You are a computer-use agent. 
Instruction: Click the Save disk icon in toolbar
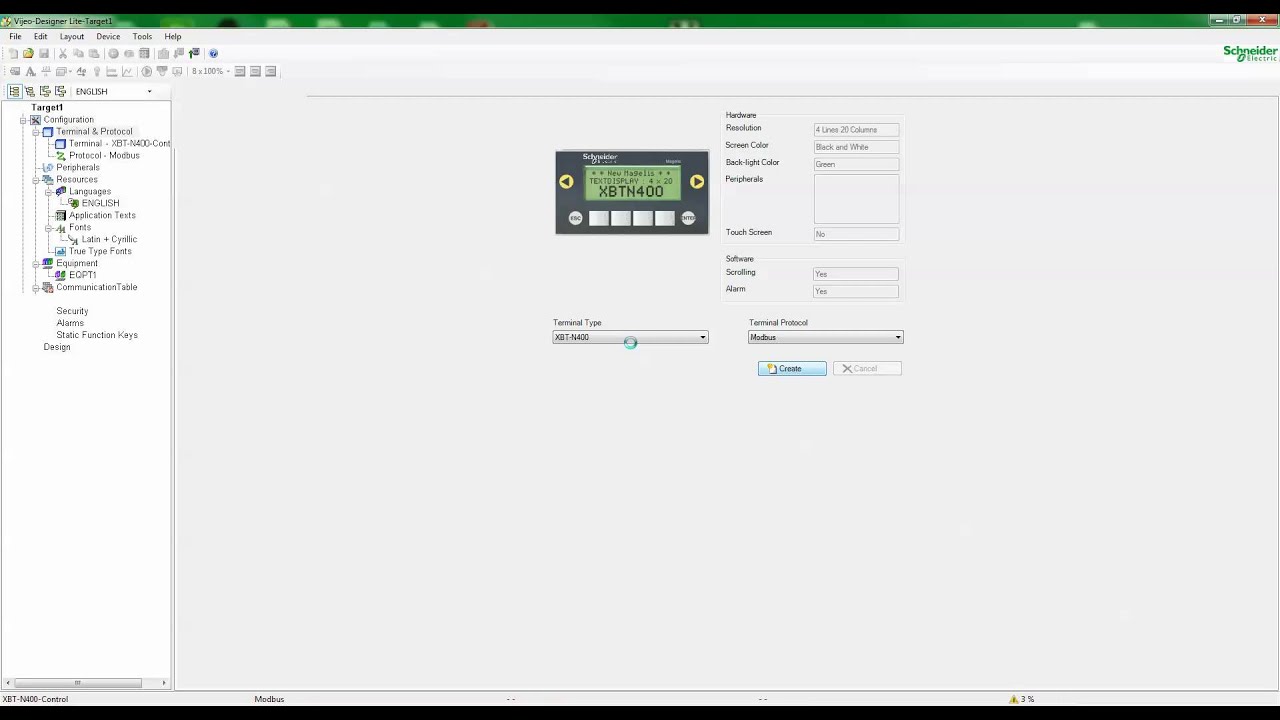44,53
